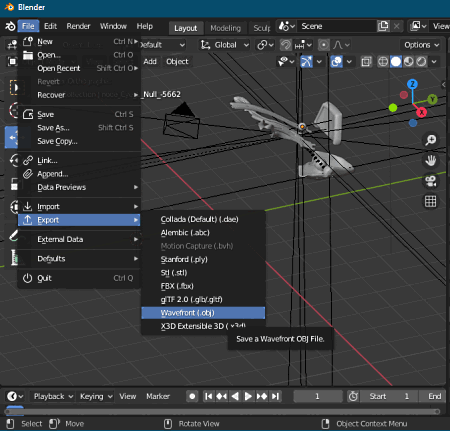Open the Keying dropdown

pyautogui.click(x=96, y=396)
